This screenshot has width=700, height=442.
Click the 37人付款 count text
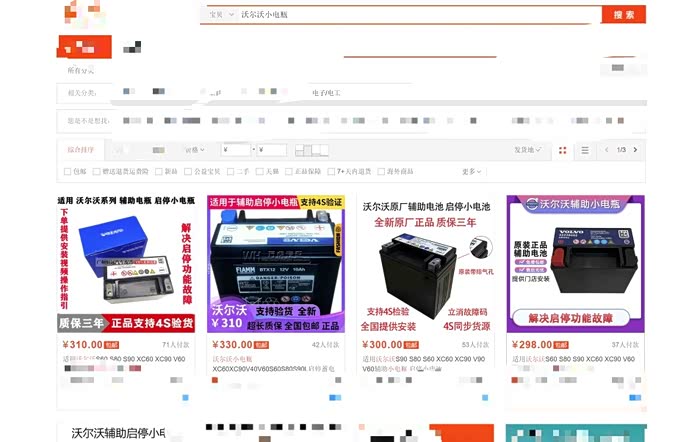[625, 345]
